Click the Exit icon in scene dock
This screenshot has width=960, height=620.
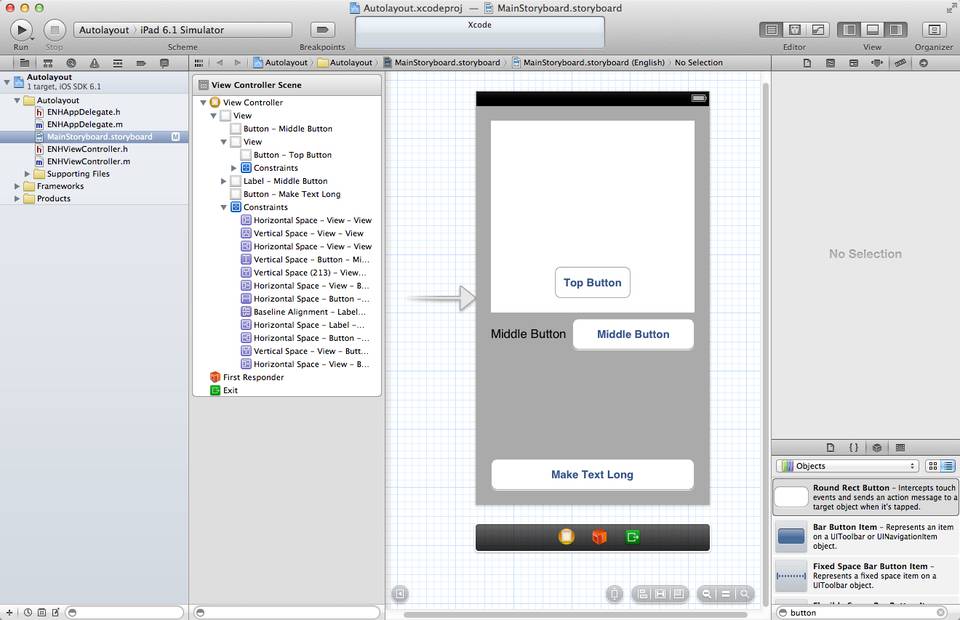[x=632, y=537]
